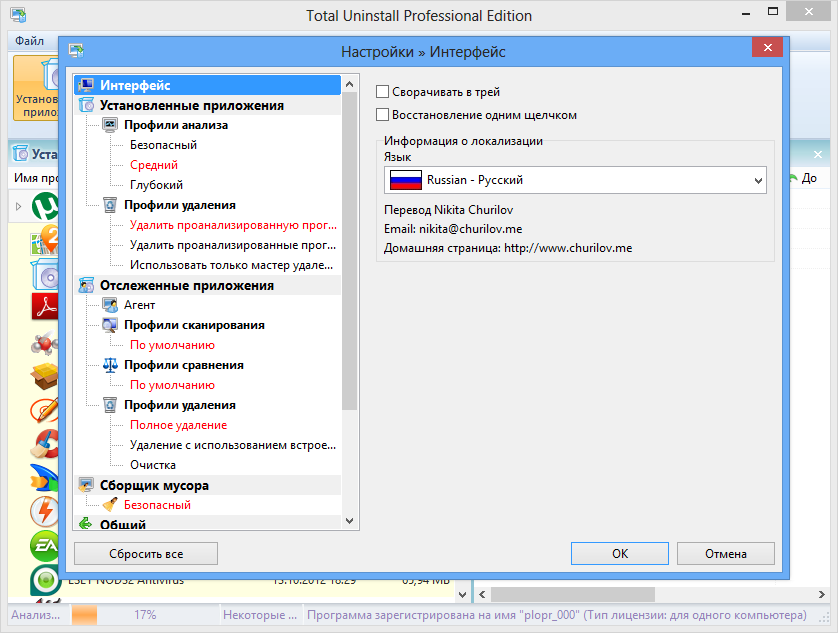The width and height of the screenshot is (838, 633).
Task: Select Использовать только мастер удале... profile
Action: [231, 265]
